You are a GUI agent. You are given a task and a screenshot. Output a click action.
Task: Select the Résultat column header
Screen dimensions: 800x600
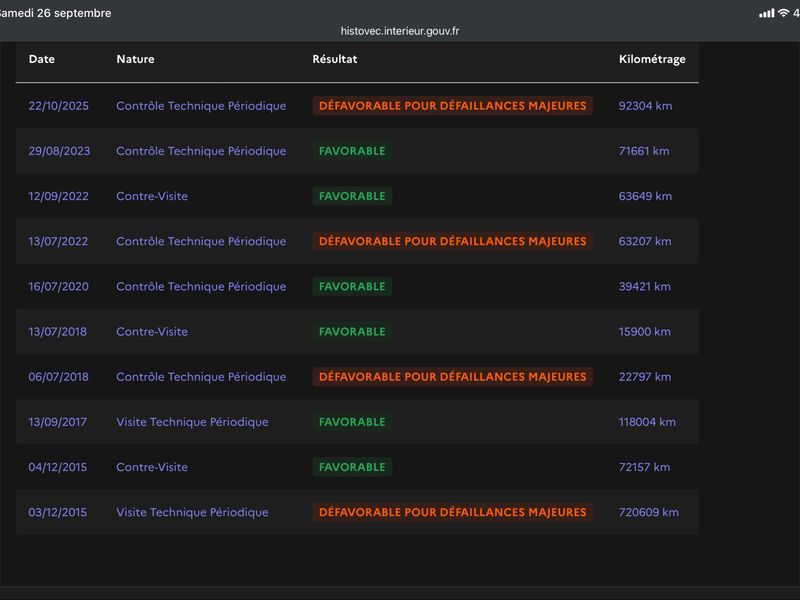335,59
